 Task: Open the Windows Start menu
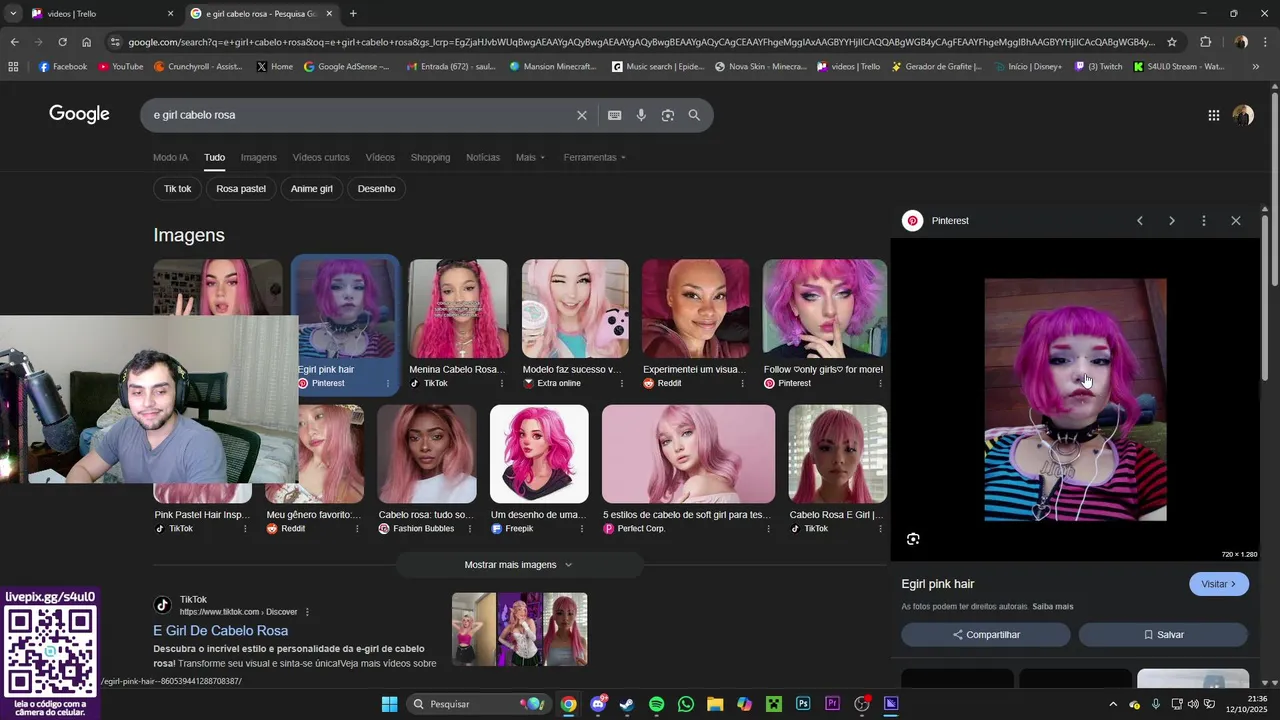(390, 704)
